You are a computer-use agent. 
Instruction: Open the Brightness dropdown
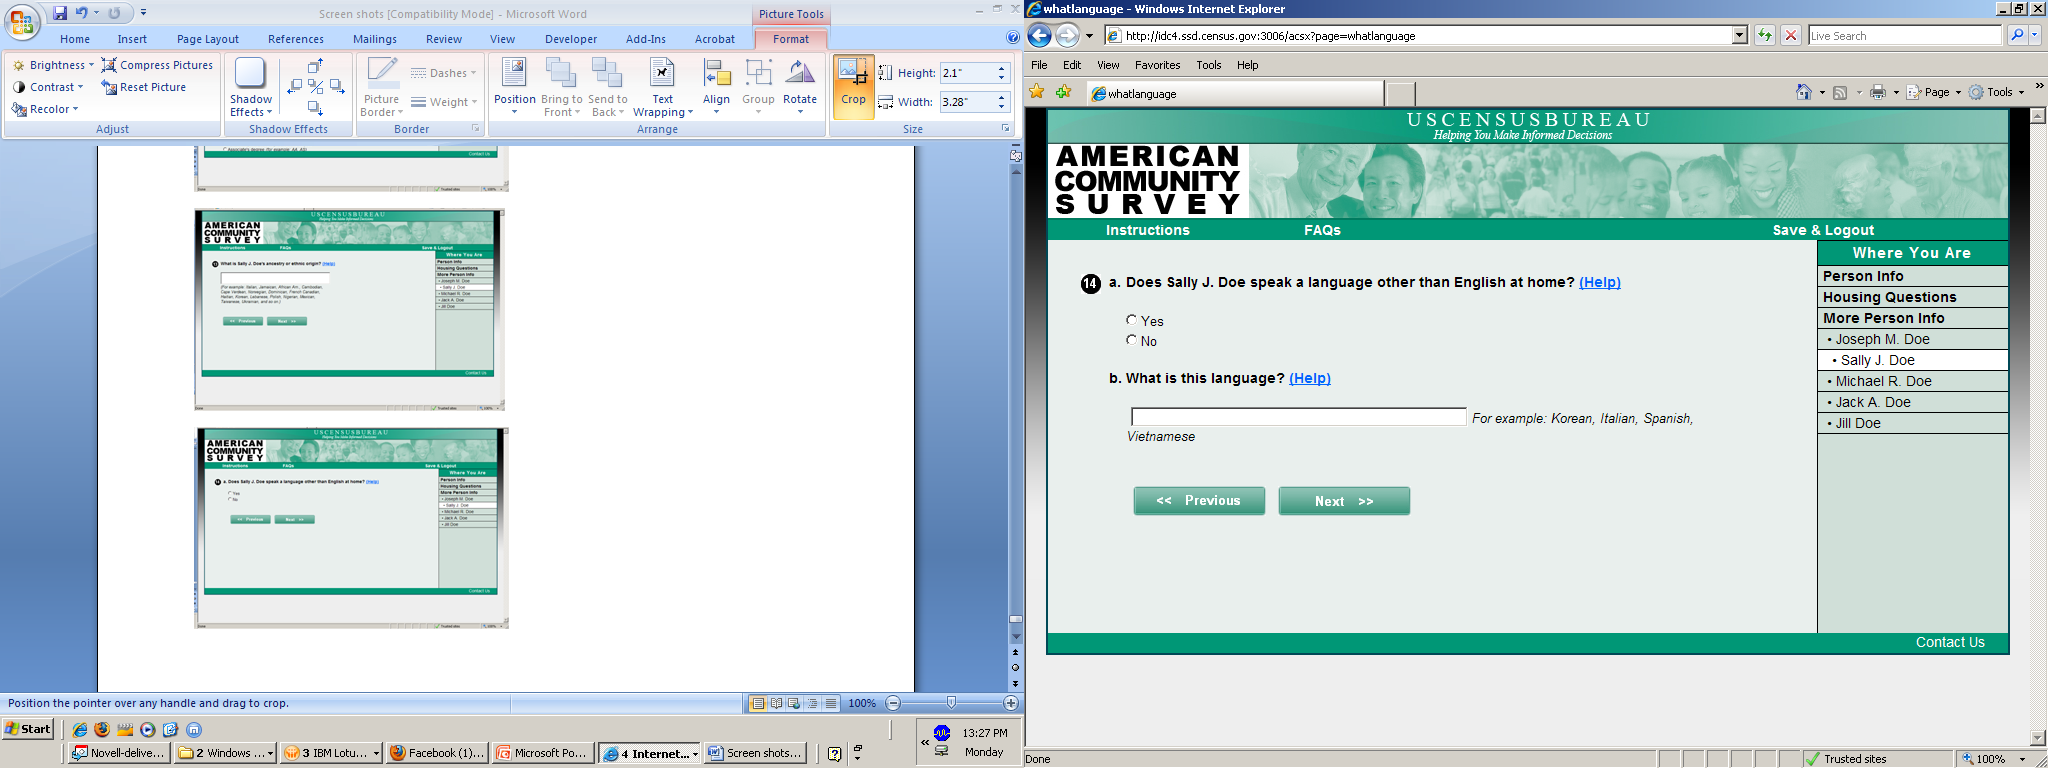[x=53, y=65]
